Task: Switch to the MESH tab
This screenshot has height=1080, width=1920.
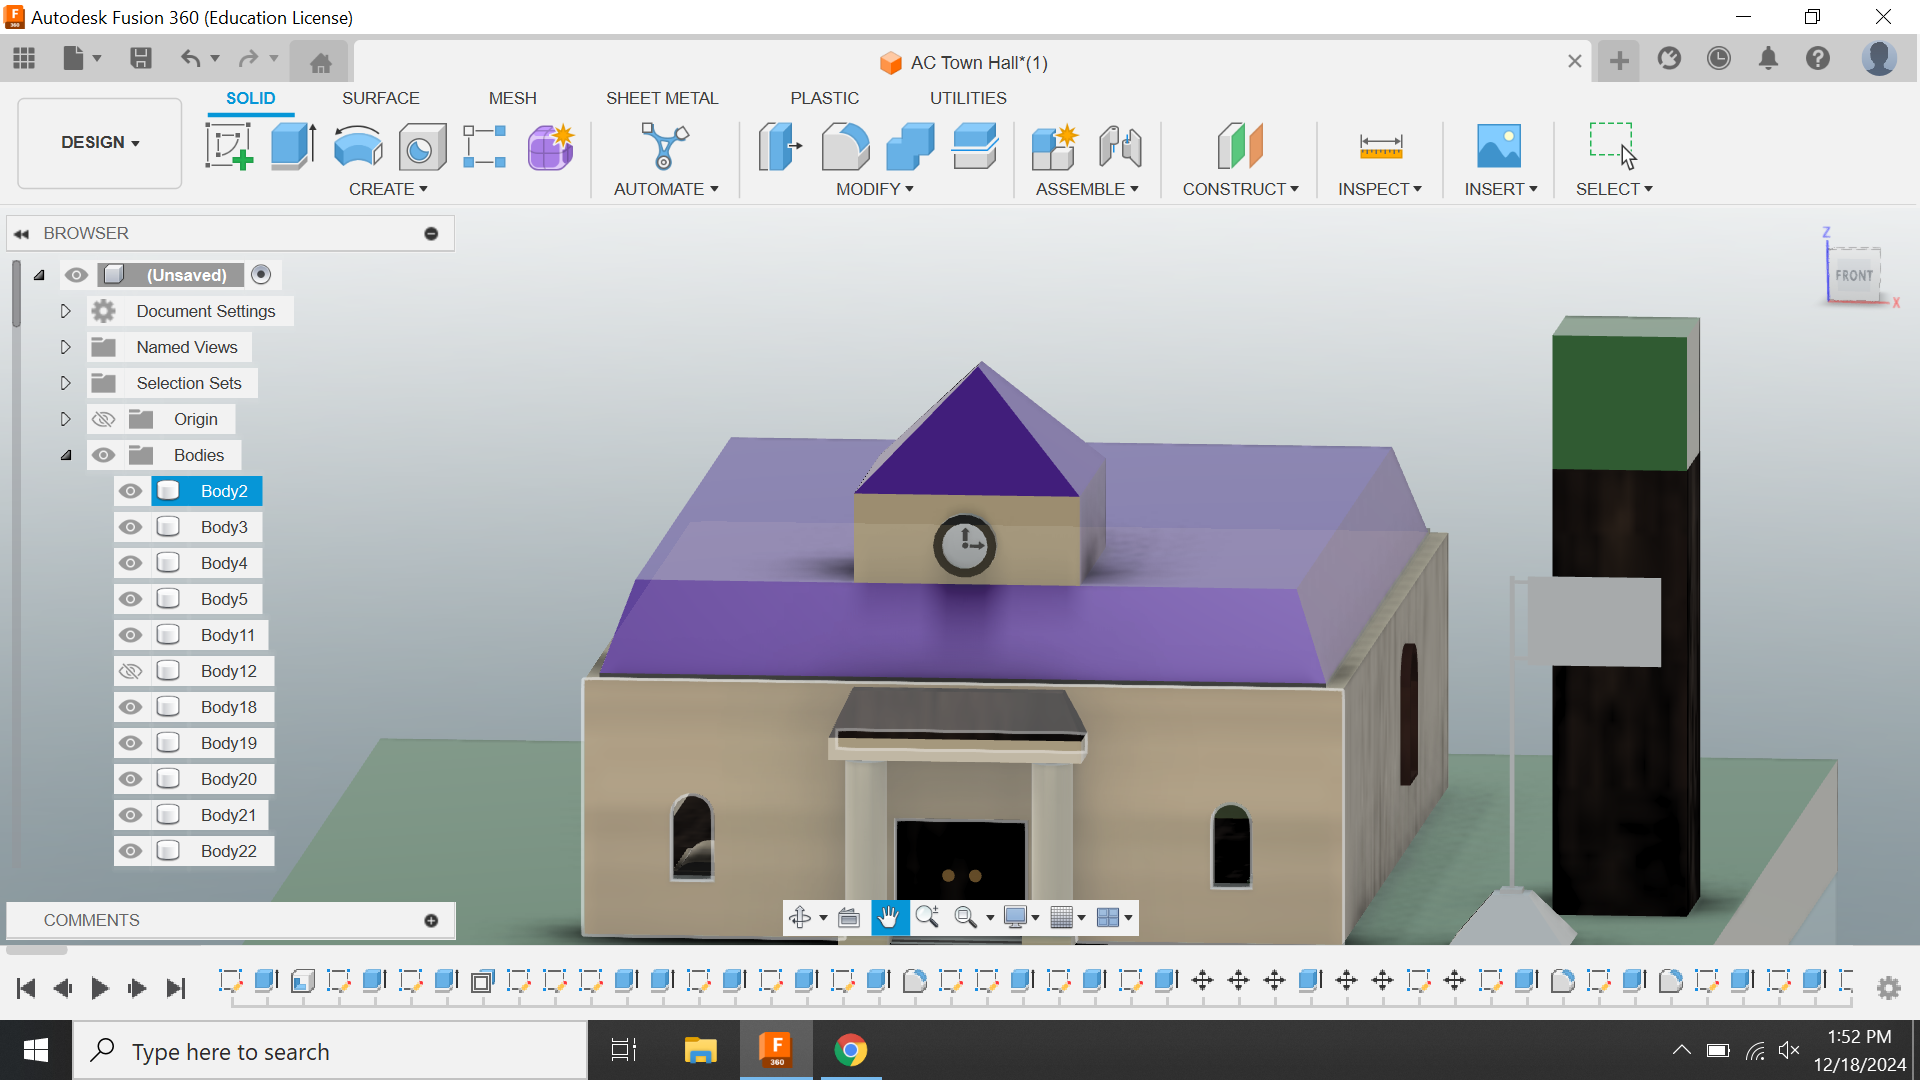Action: pyautogui.click(x=512, y=98)
